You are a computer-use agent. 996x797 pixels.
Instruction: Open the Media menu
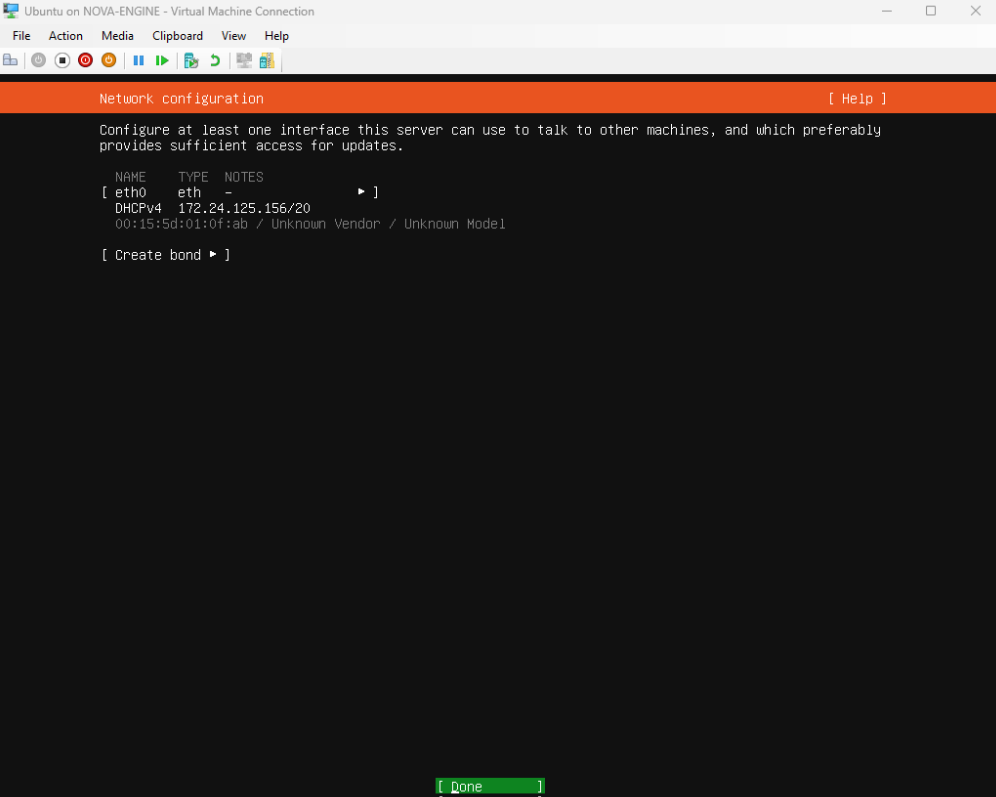pos(117,36)
